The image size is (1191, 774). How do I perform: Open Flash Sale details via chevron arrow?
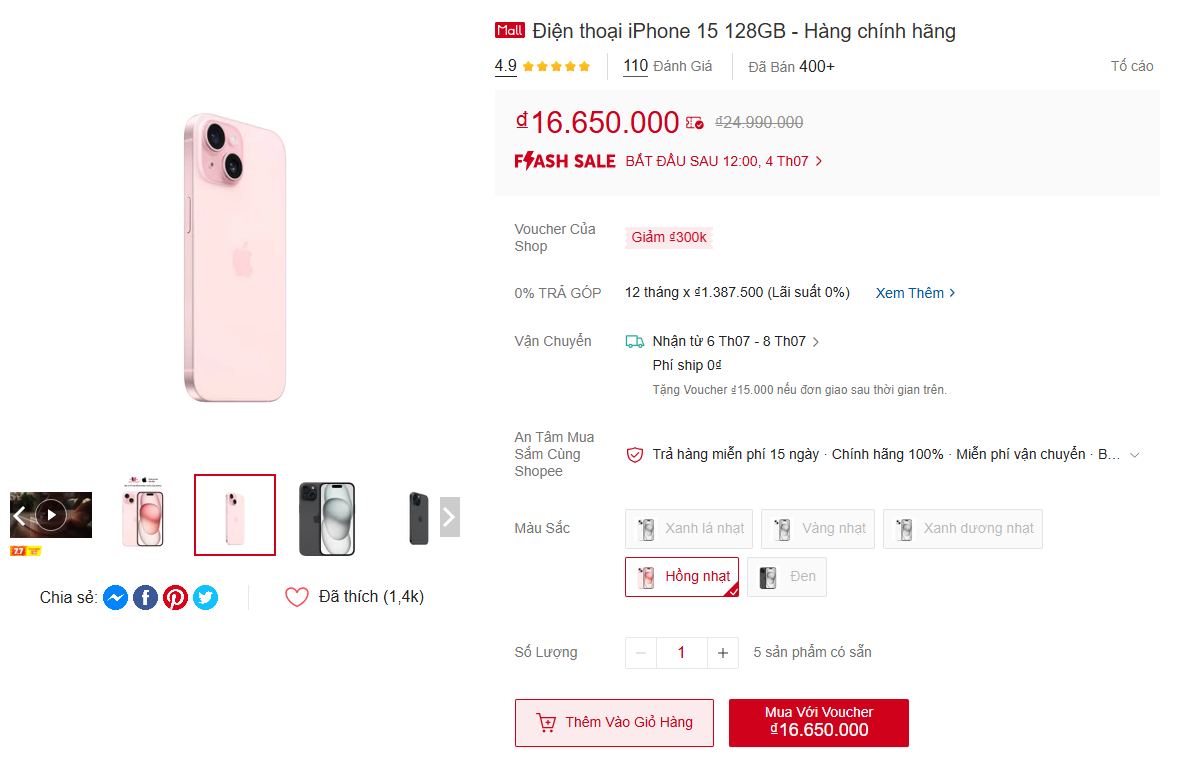coord(818,161)
